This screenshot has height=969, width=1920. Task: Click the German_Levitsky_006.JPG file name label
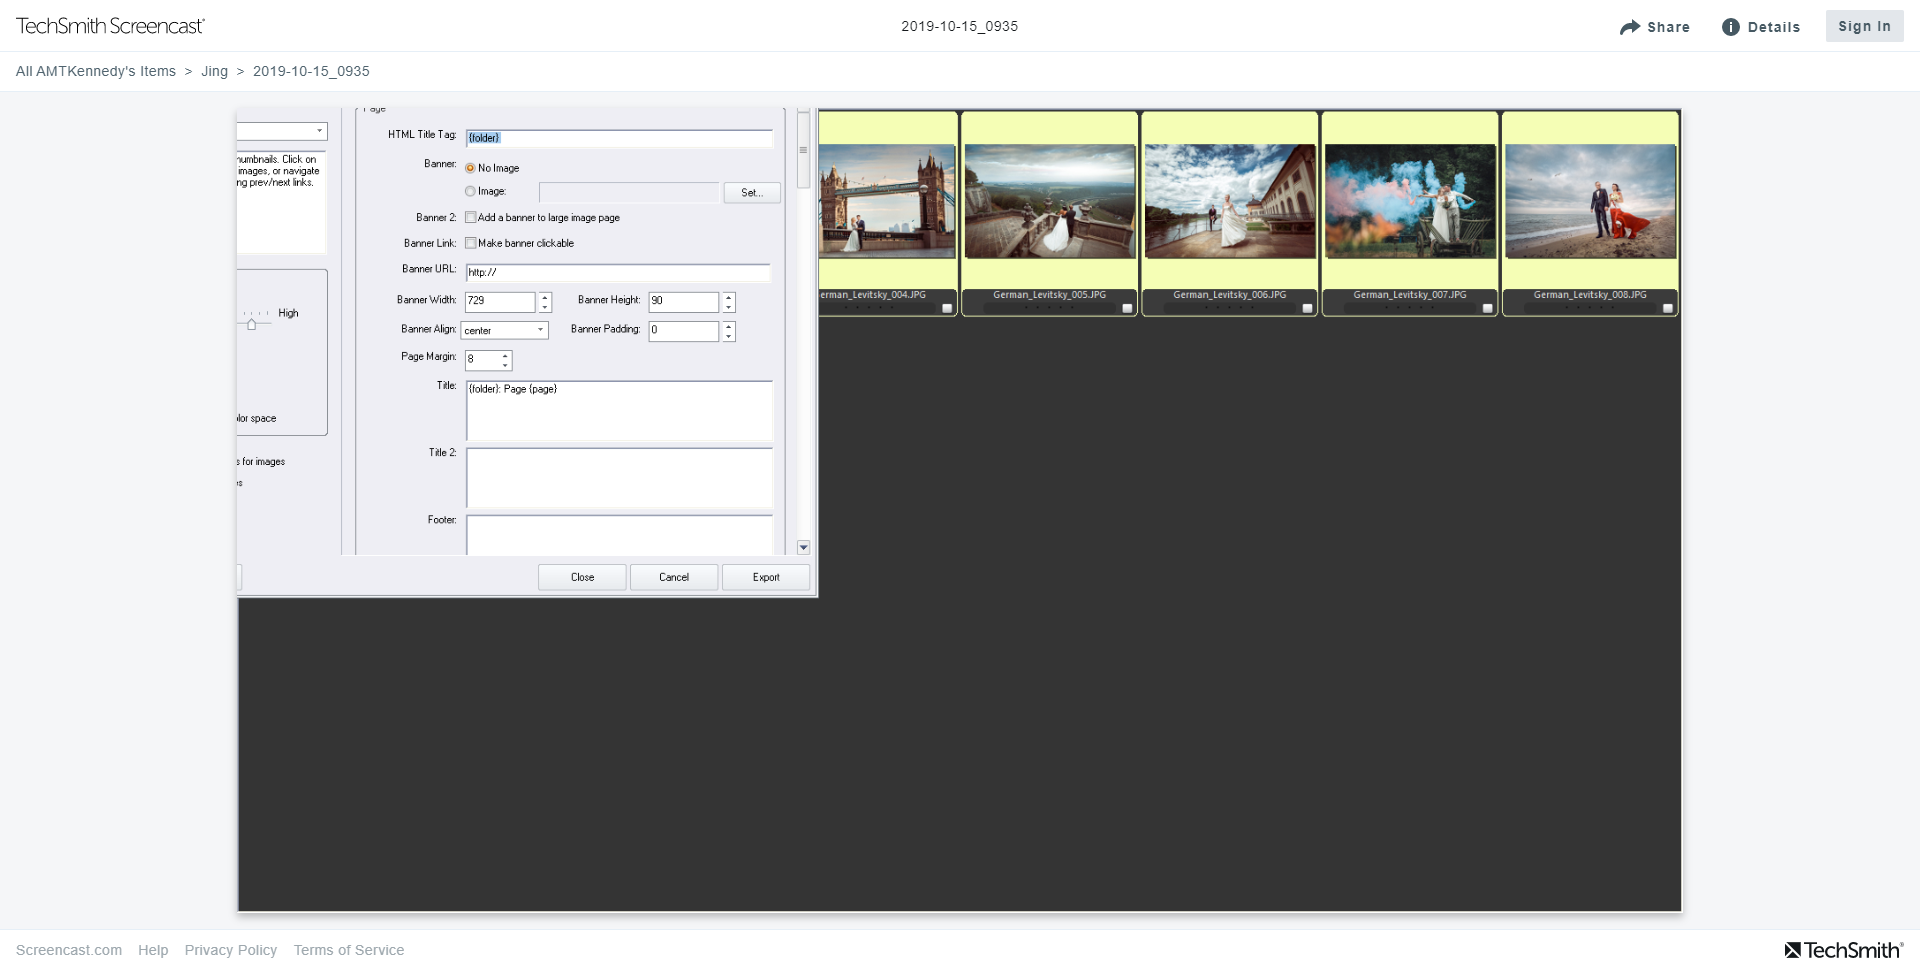point(1230,295)
